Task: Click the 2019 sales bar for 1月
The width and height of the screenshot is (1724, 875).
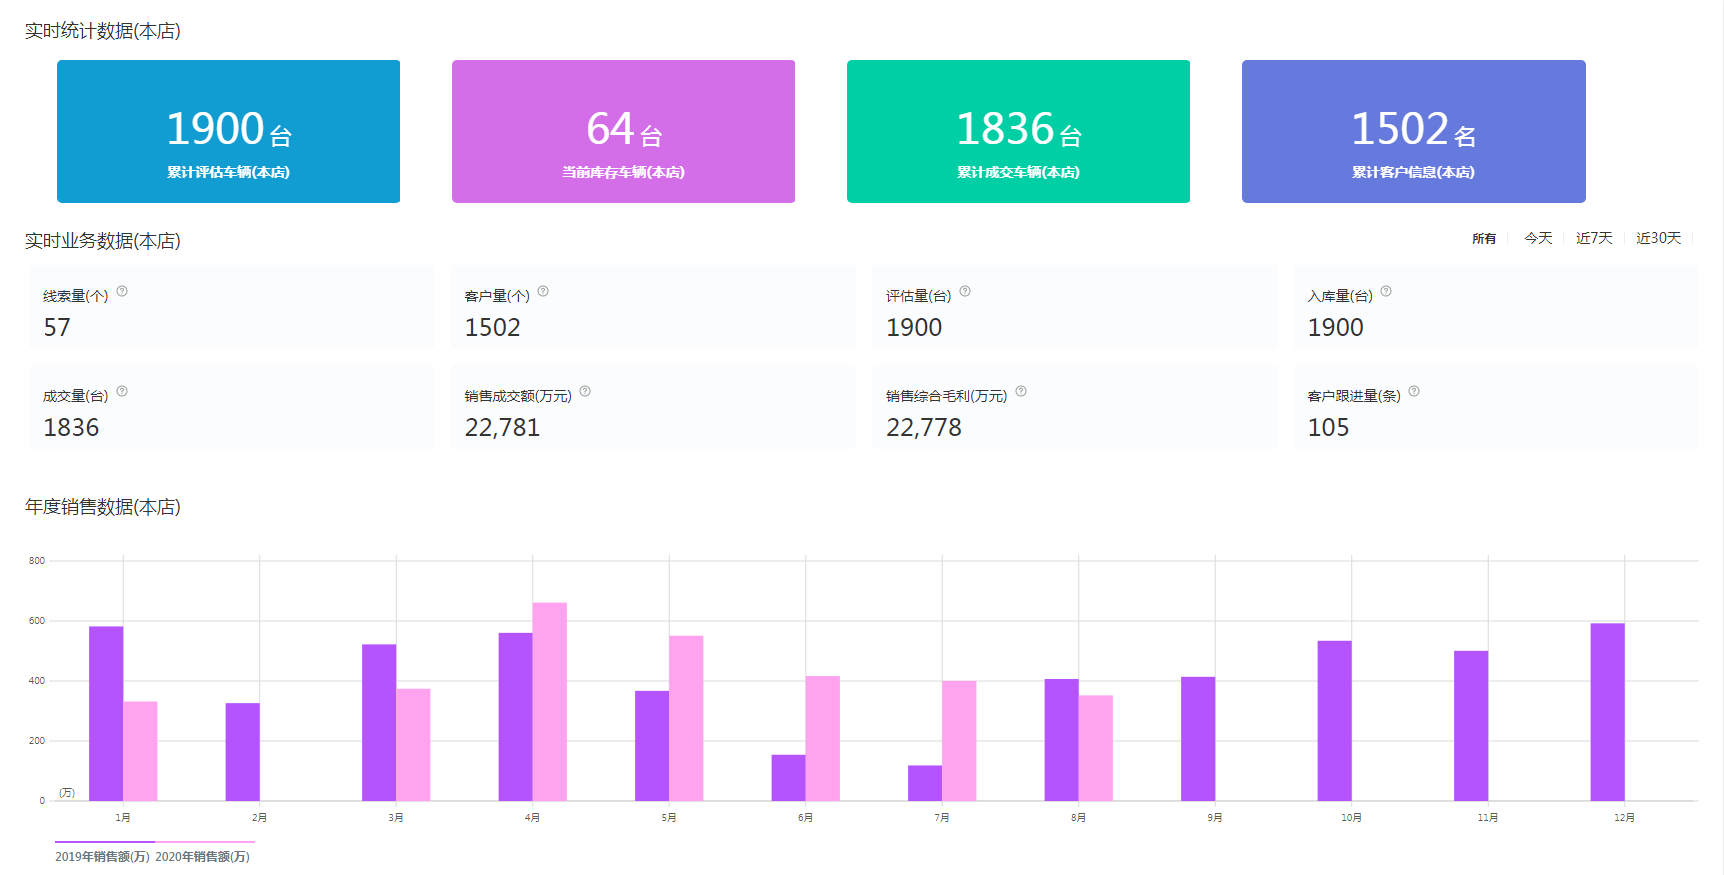Action: tap(106, 714)
